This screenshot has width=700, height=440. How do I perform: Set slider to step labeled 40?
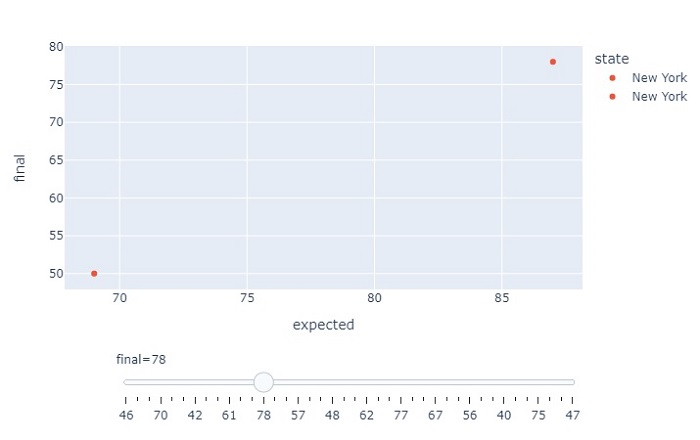tap(505, 382)
